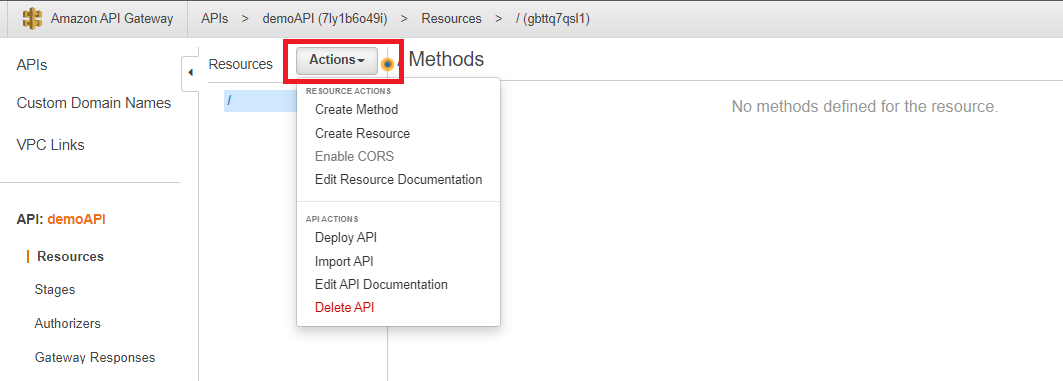The height and width of the screenshot is (381, 1063).
Task: Open the Actions dropdown button
Action: (x=337, y=60)
